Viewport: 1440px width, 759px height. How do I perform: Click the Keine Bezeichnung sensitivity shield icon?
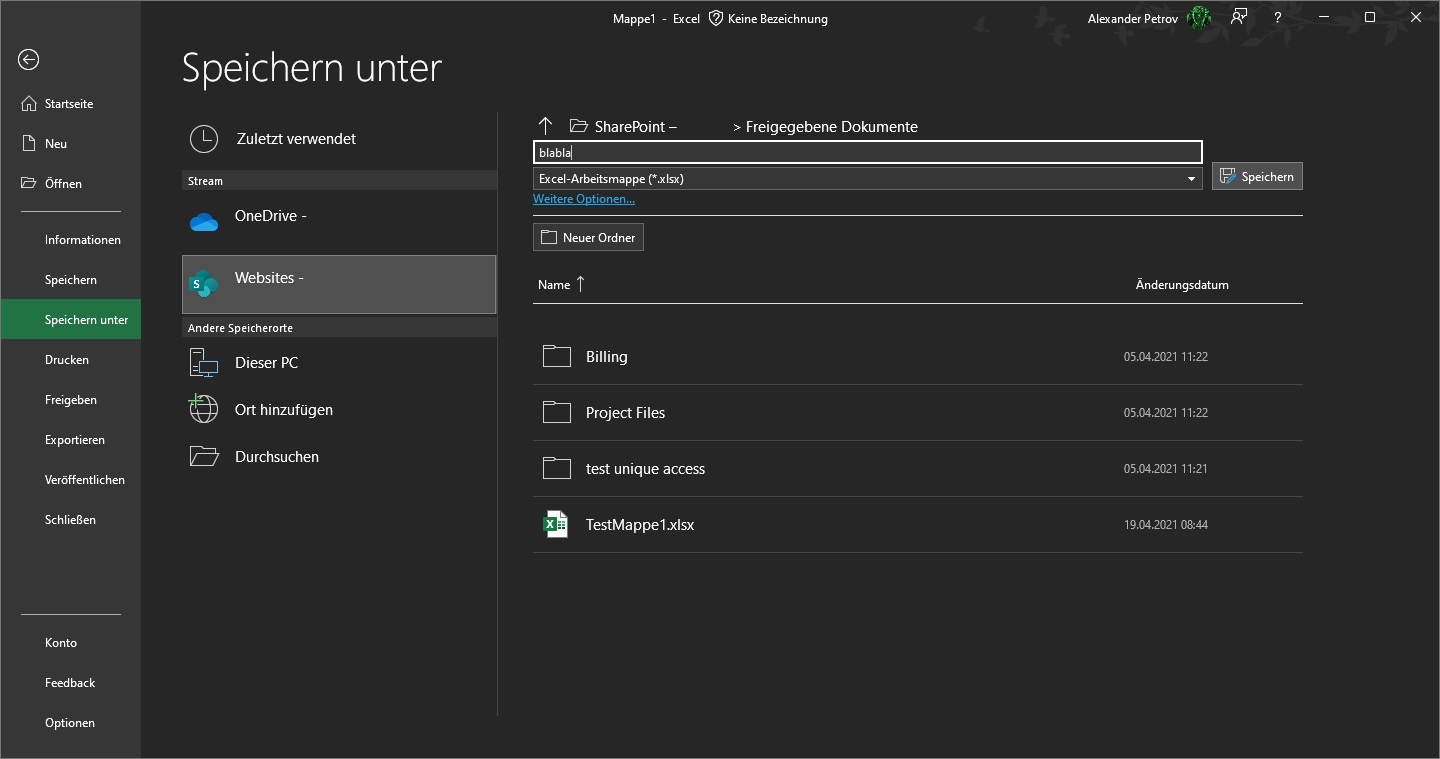pyautogui.click(x=716, y=18)
